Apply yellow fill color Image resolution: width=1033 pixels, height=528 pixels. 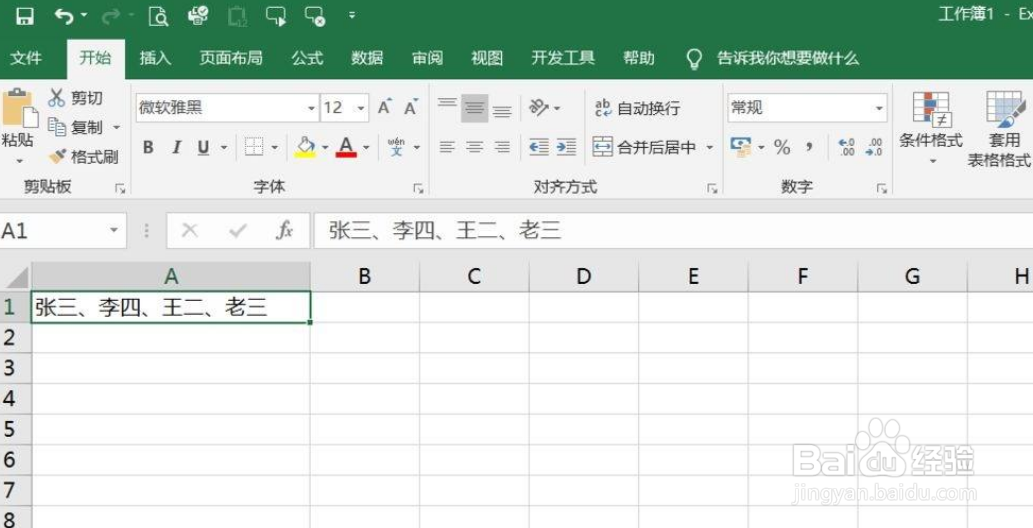point(305,147)
